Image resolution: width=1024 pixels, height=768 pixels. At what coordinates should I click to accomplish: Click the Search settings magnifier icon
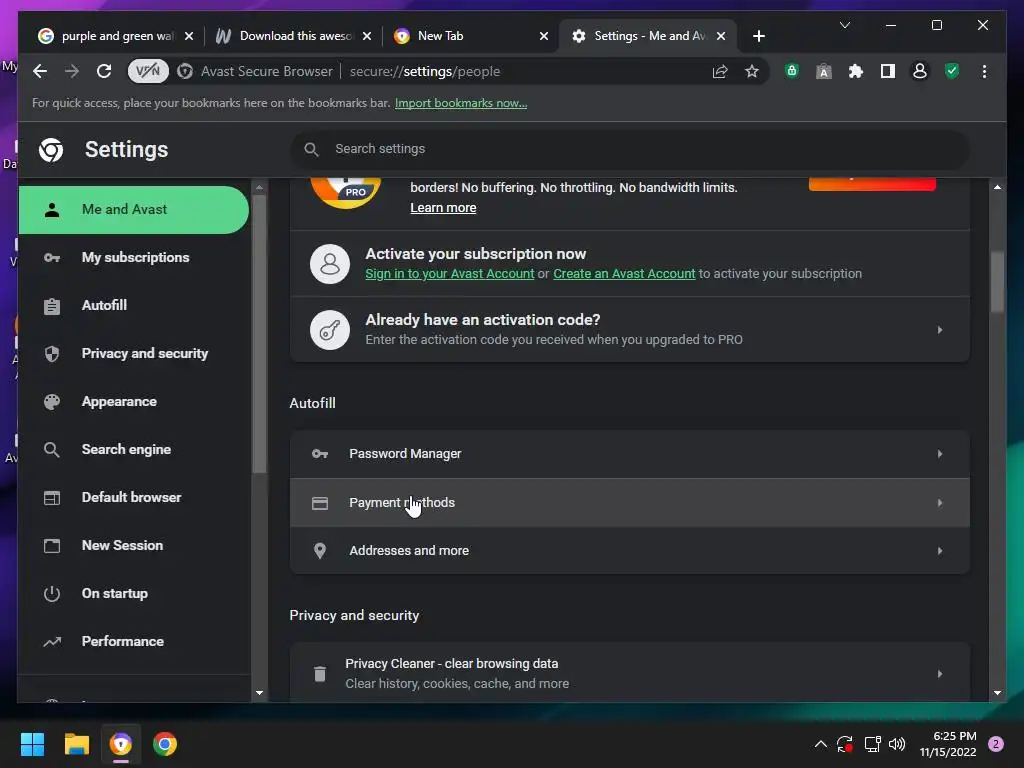click(x=311, y=150)
